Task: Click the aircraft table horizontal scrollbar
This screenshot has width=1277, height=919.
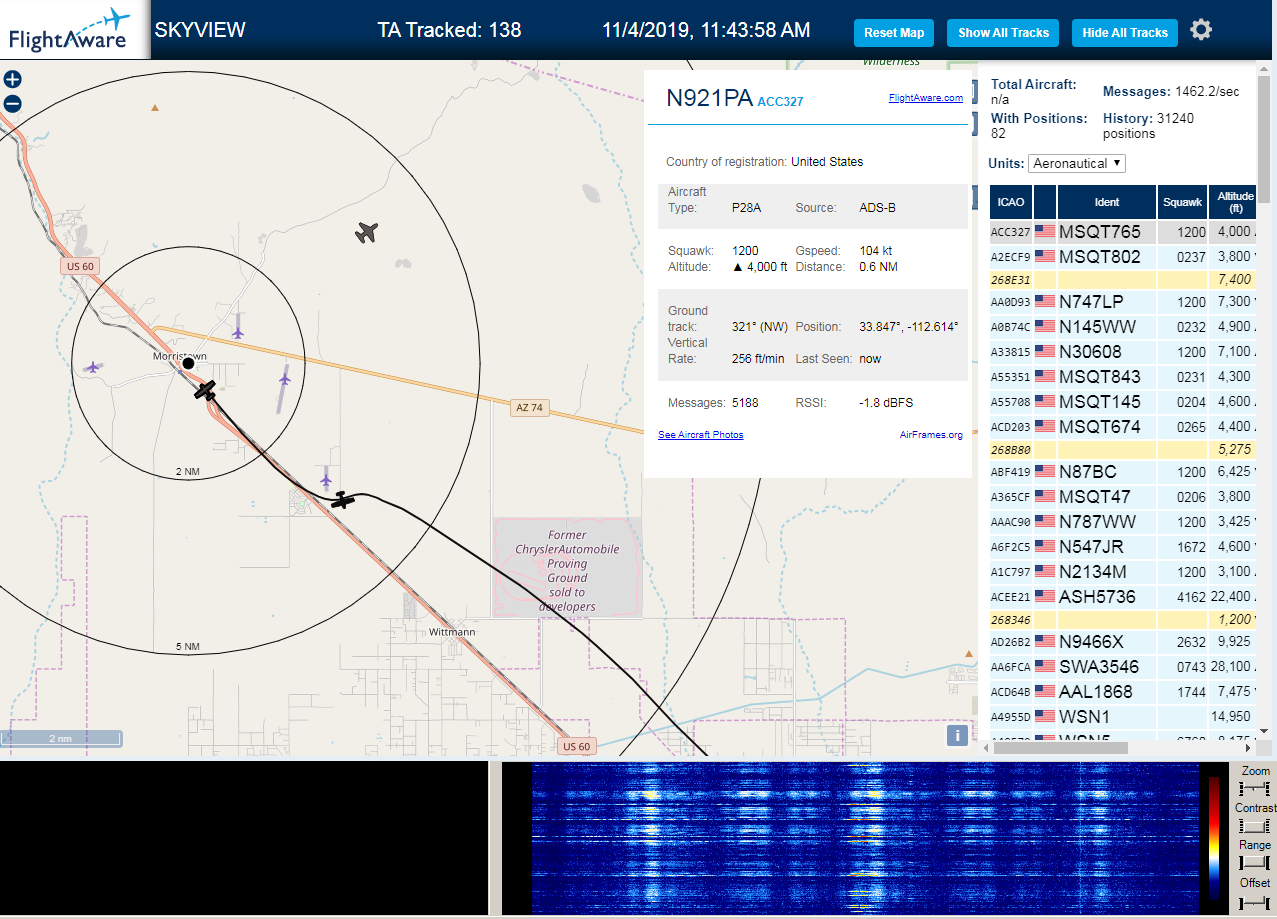Action: [x=1063, y=747]
